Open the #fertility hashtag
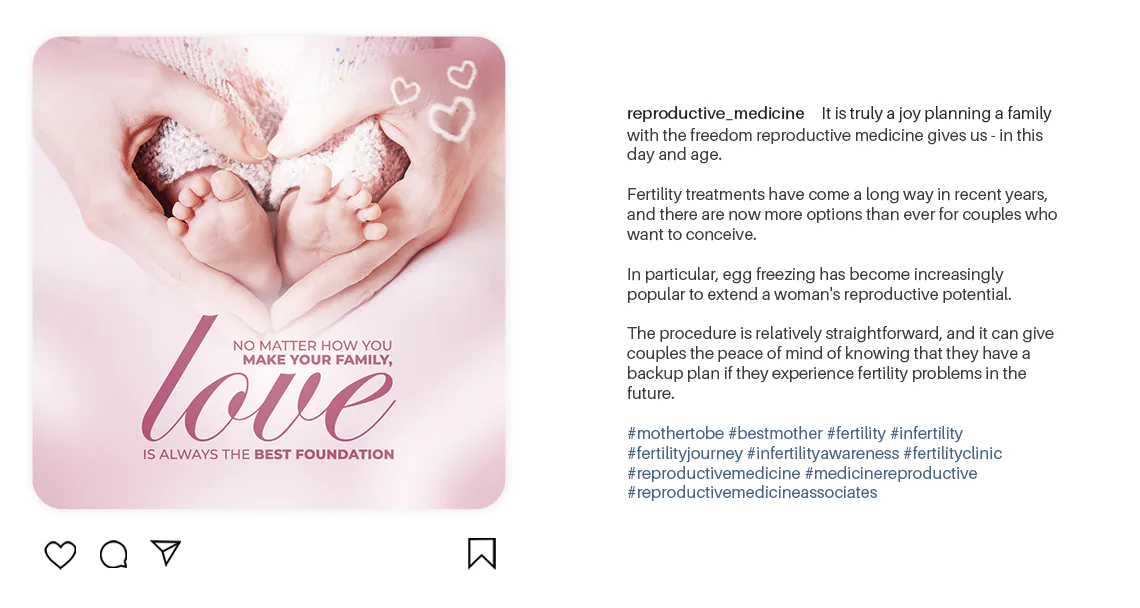Image resolution: width=1140 pixels, height=608 pixels. click(856, 433)
